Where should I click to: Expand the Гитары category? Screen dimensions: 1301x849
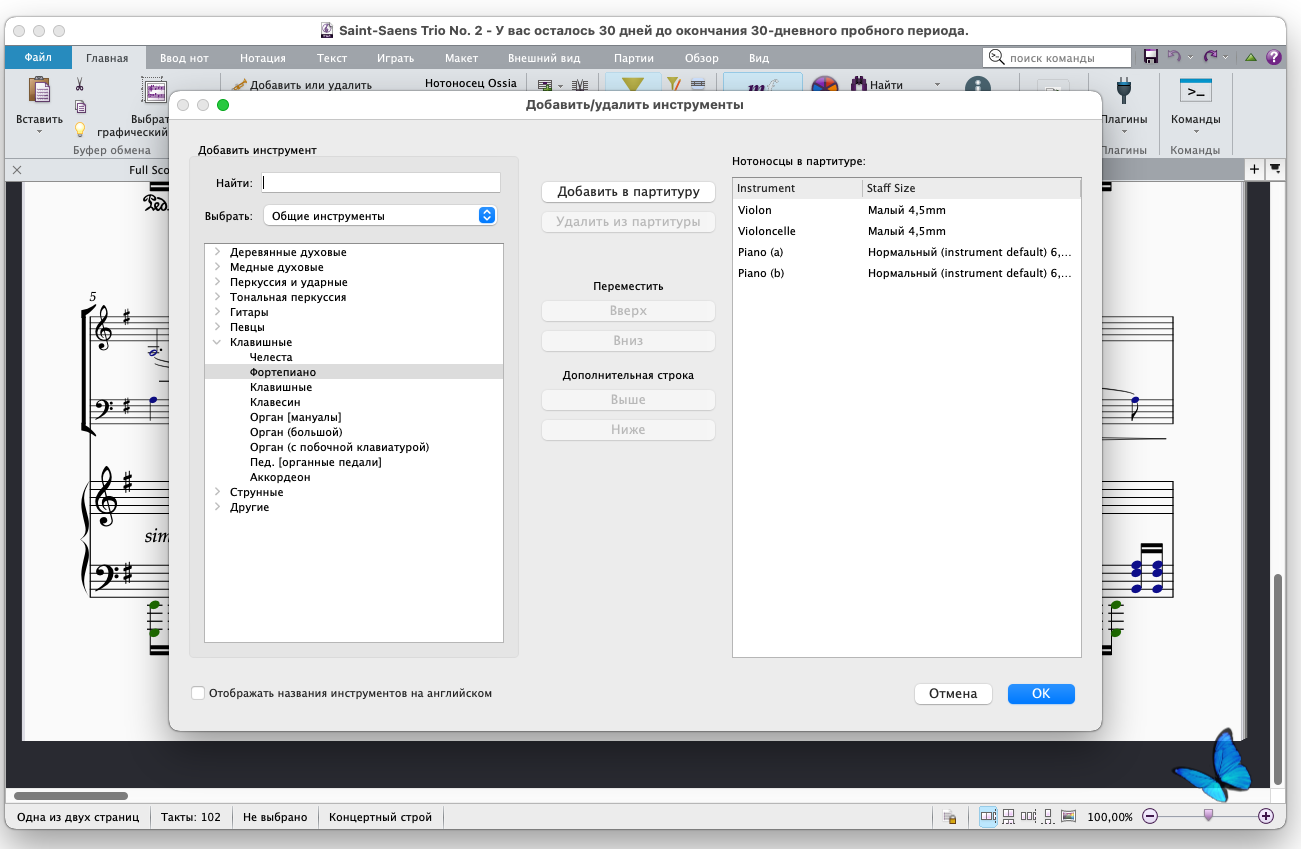[x=216, y=312]
